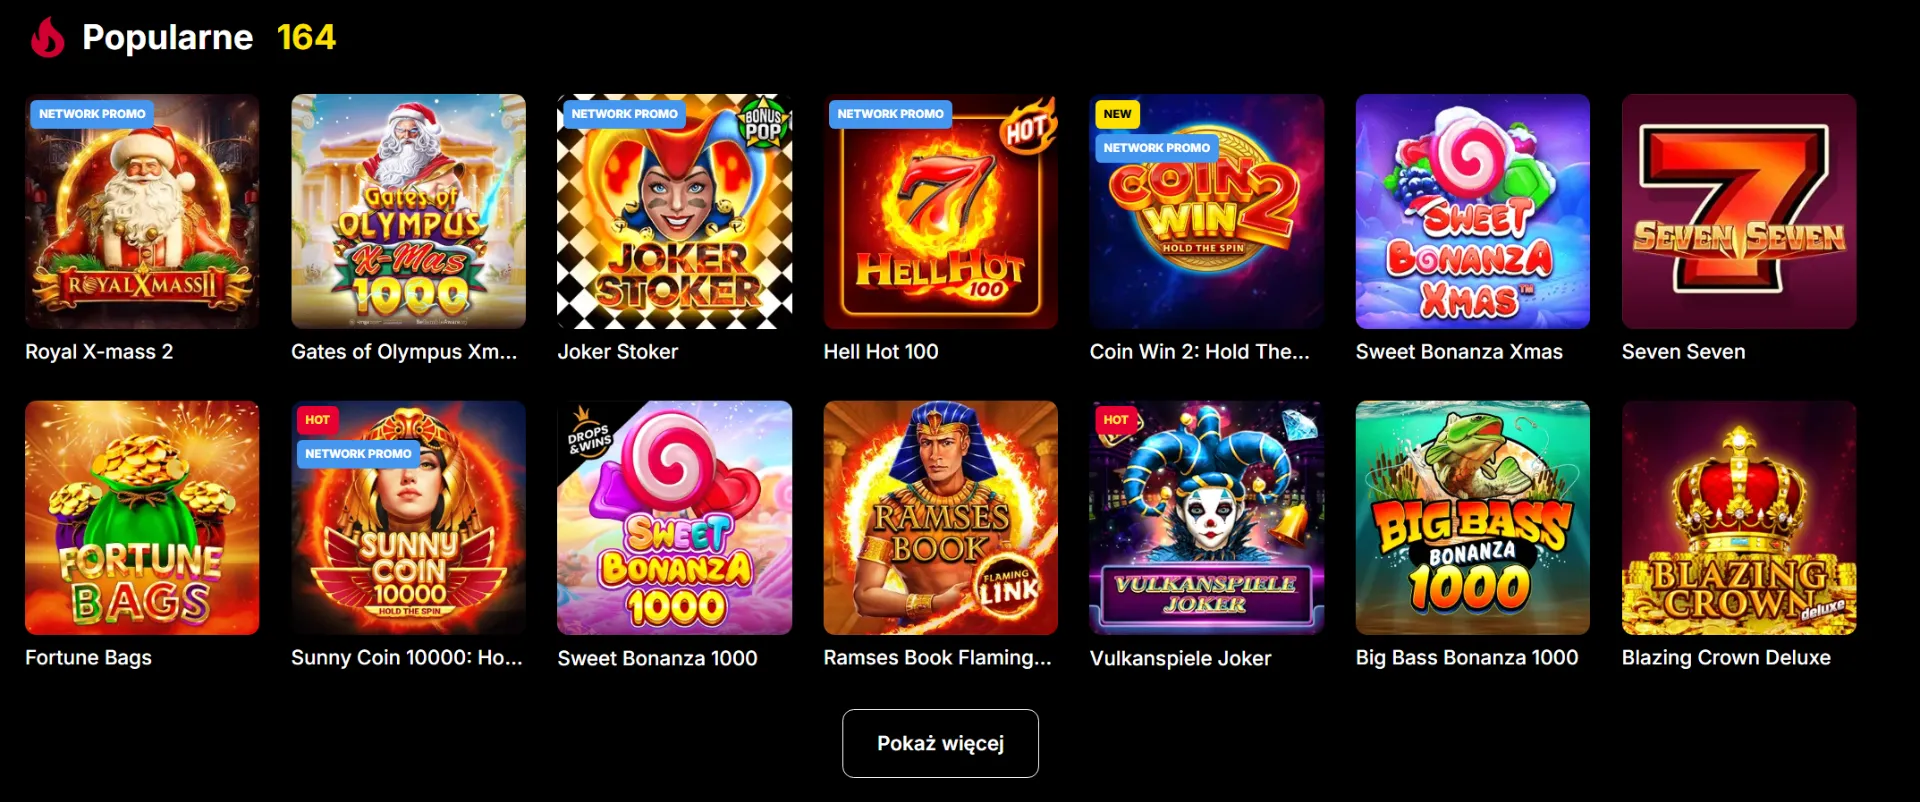Open Ramses Book Flaming Link
The image size is (1920, 802).
940,518
